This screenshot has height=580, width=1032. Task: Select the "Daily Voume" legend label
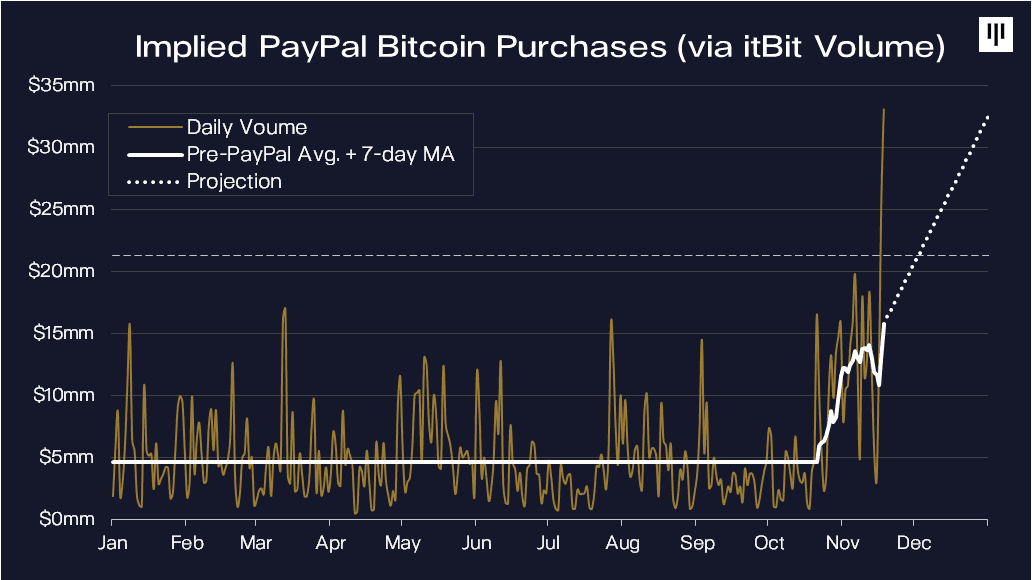pyautogui.click(x=246, y=128)
